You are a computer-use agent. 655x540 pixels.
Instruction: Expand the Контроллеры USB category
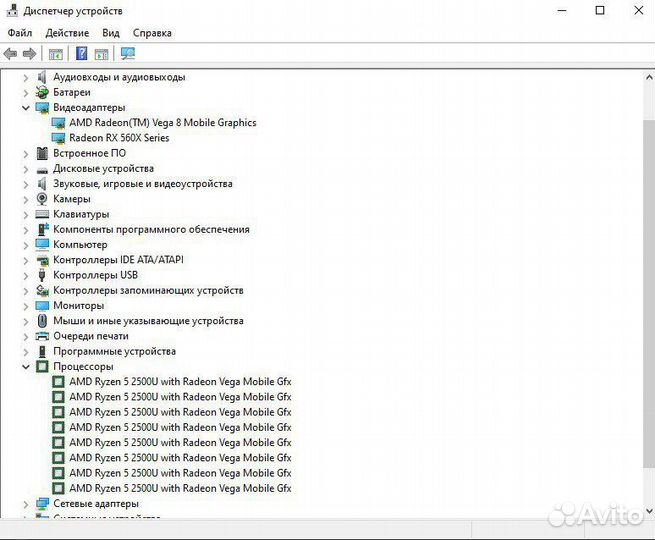click(26, 275)
